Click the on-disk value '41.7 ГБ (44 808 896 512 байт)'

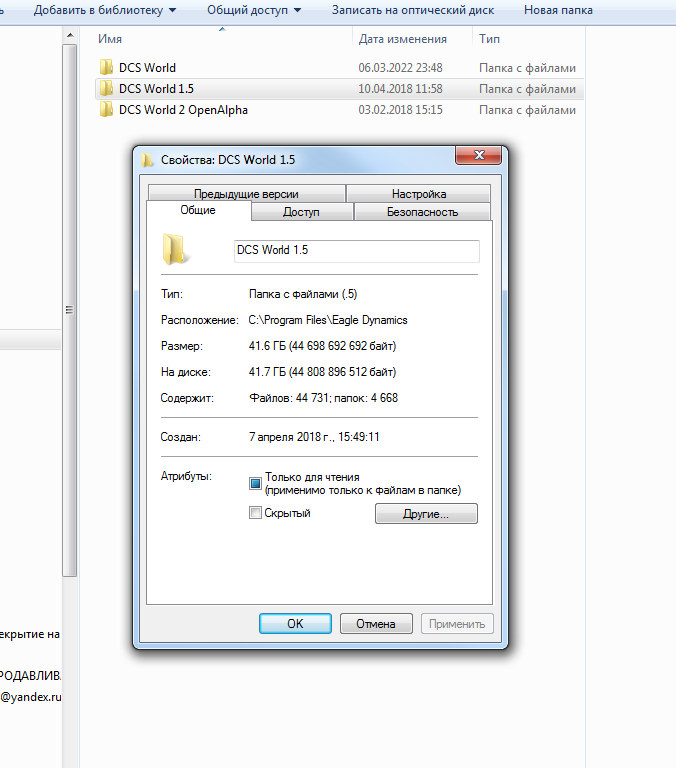pyautogui.click(x=322, y=372)
